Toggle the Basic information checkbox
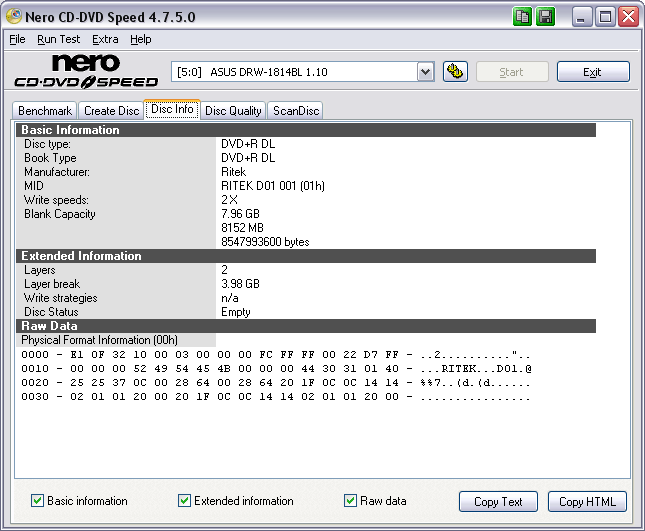 tap(37, 501)
